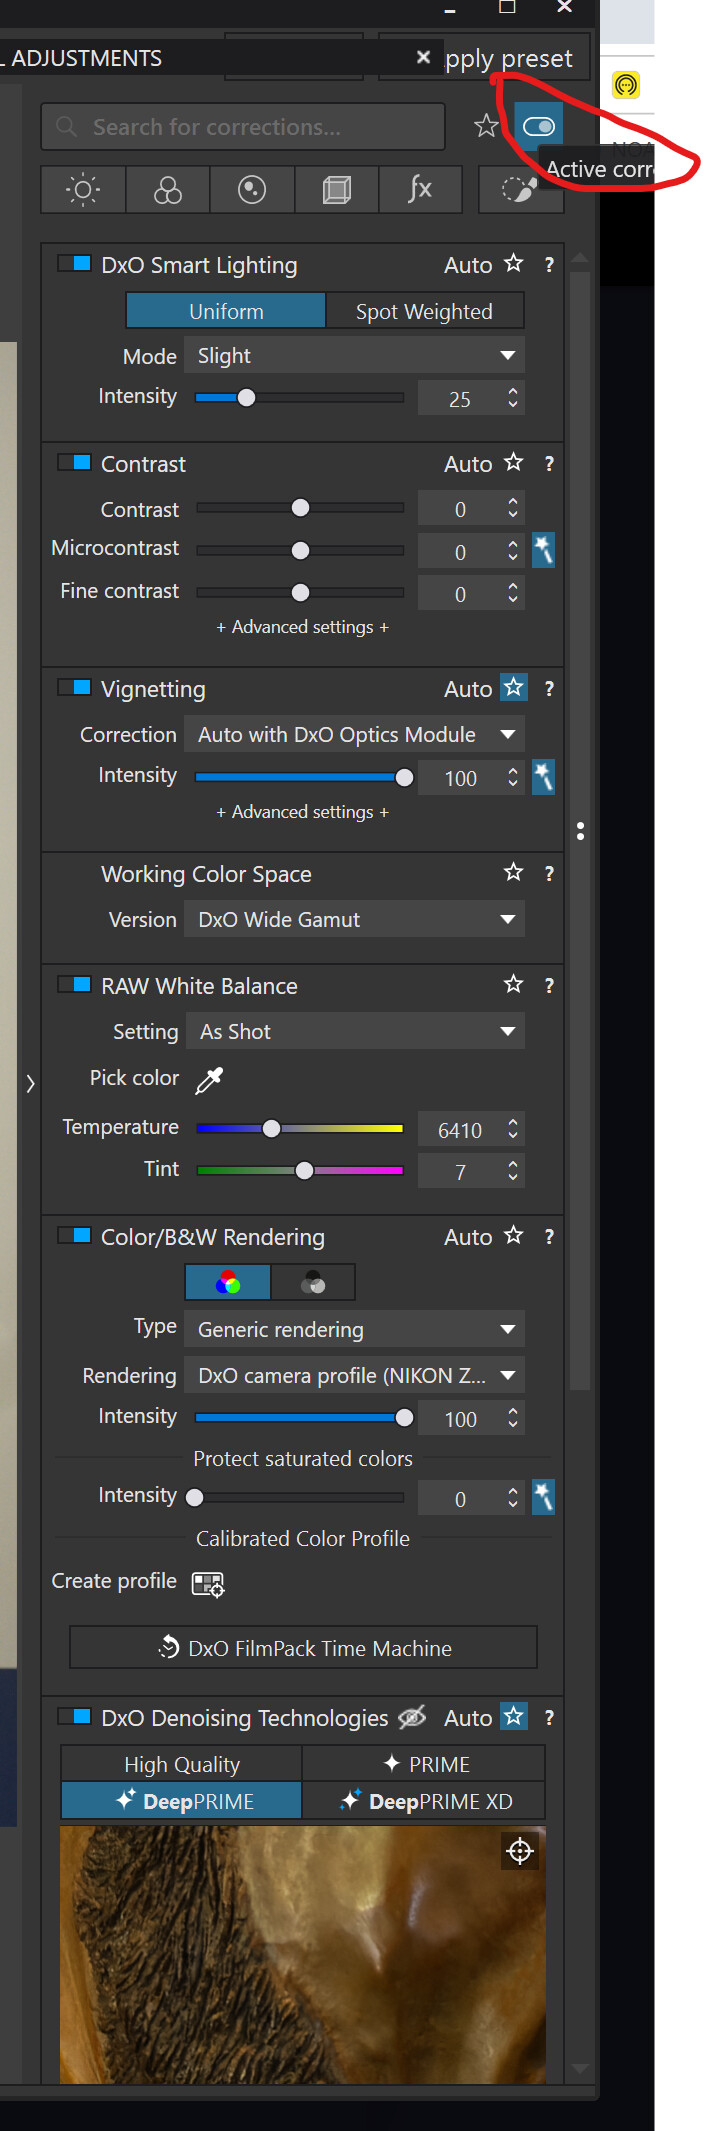Favorite the RAW White Balance palette
Viewport: 706px width, 2131px height.
click(x=514, y=985)
